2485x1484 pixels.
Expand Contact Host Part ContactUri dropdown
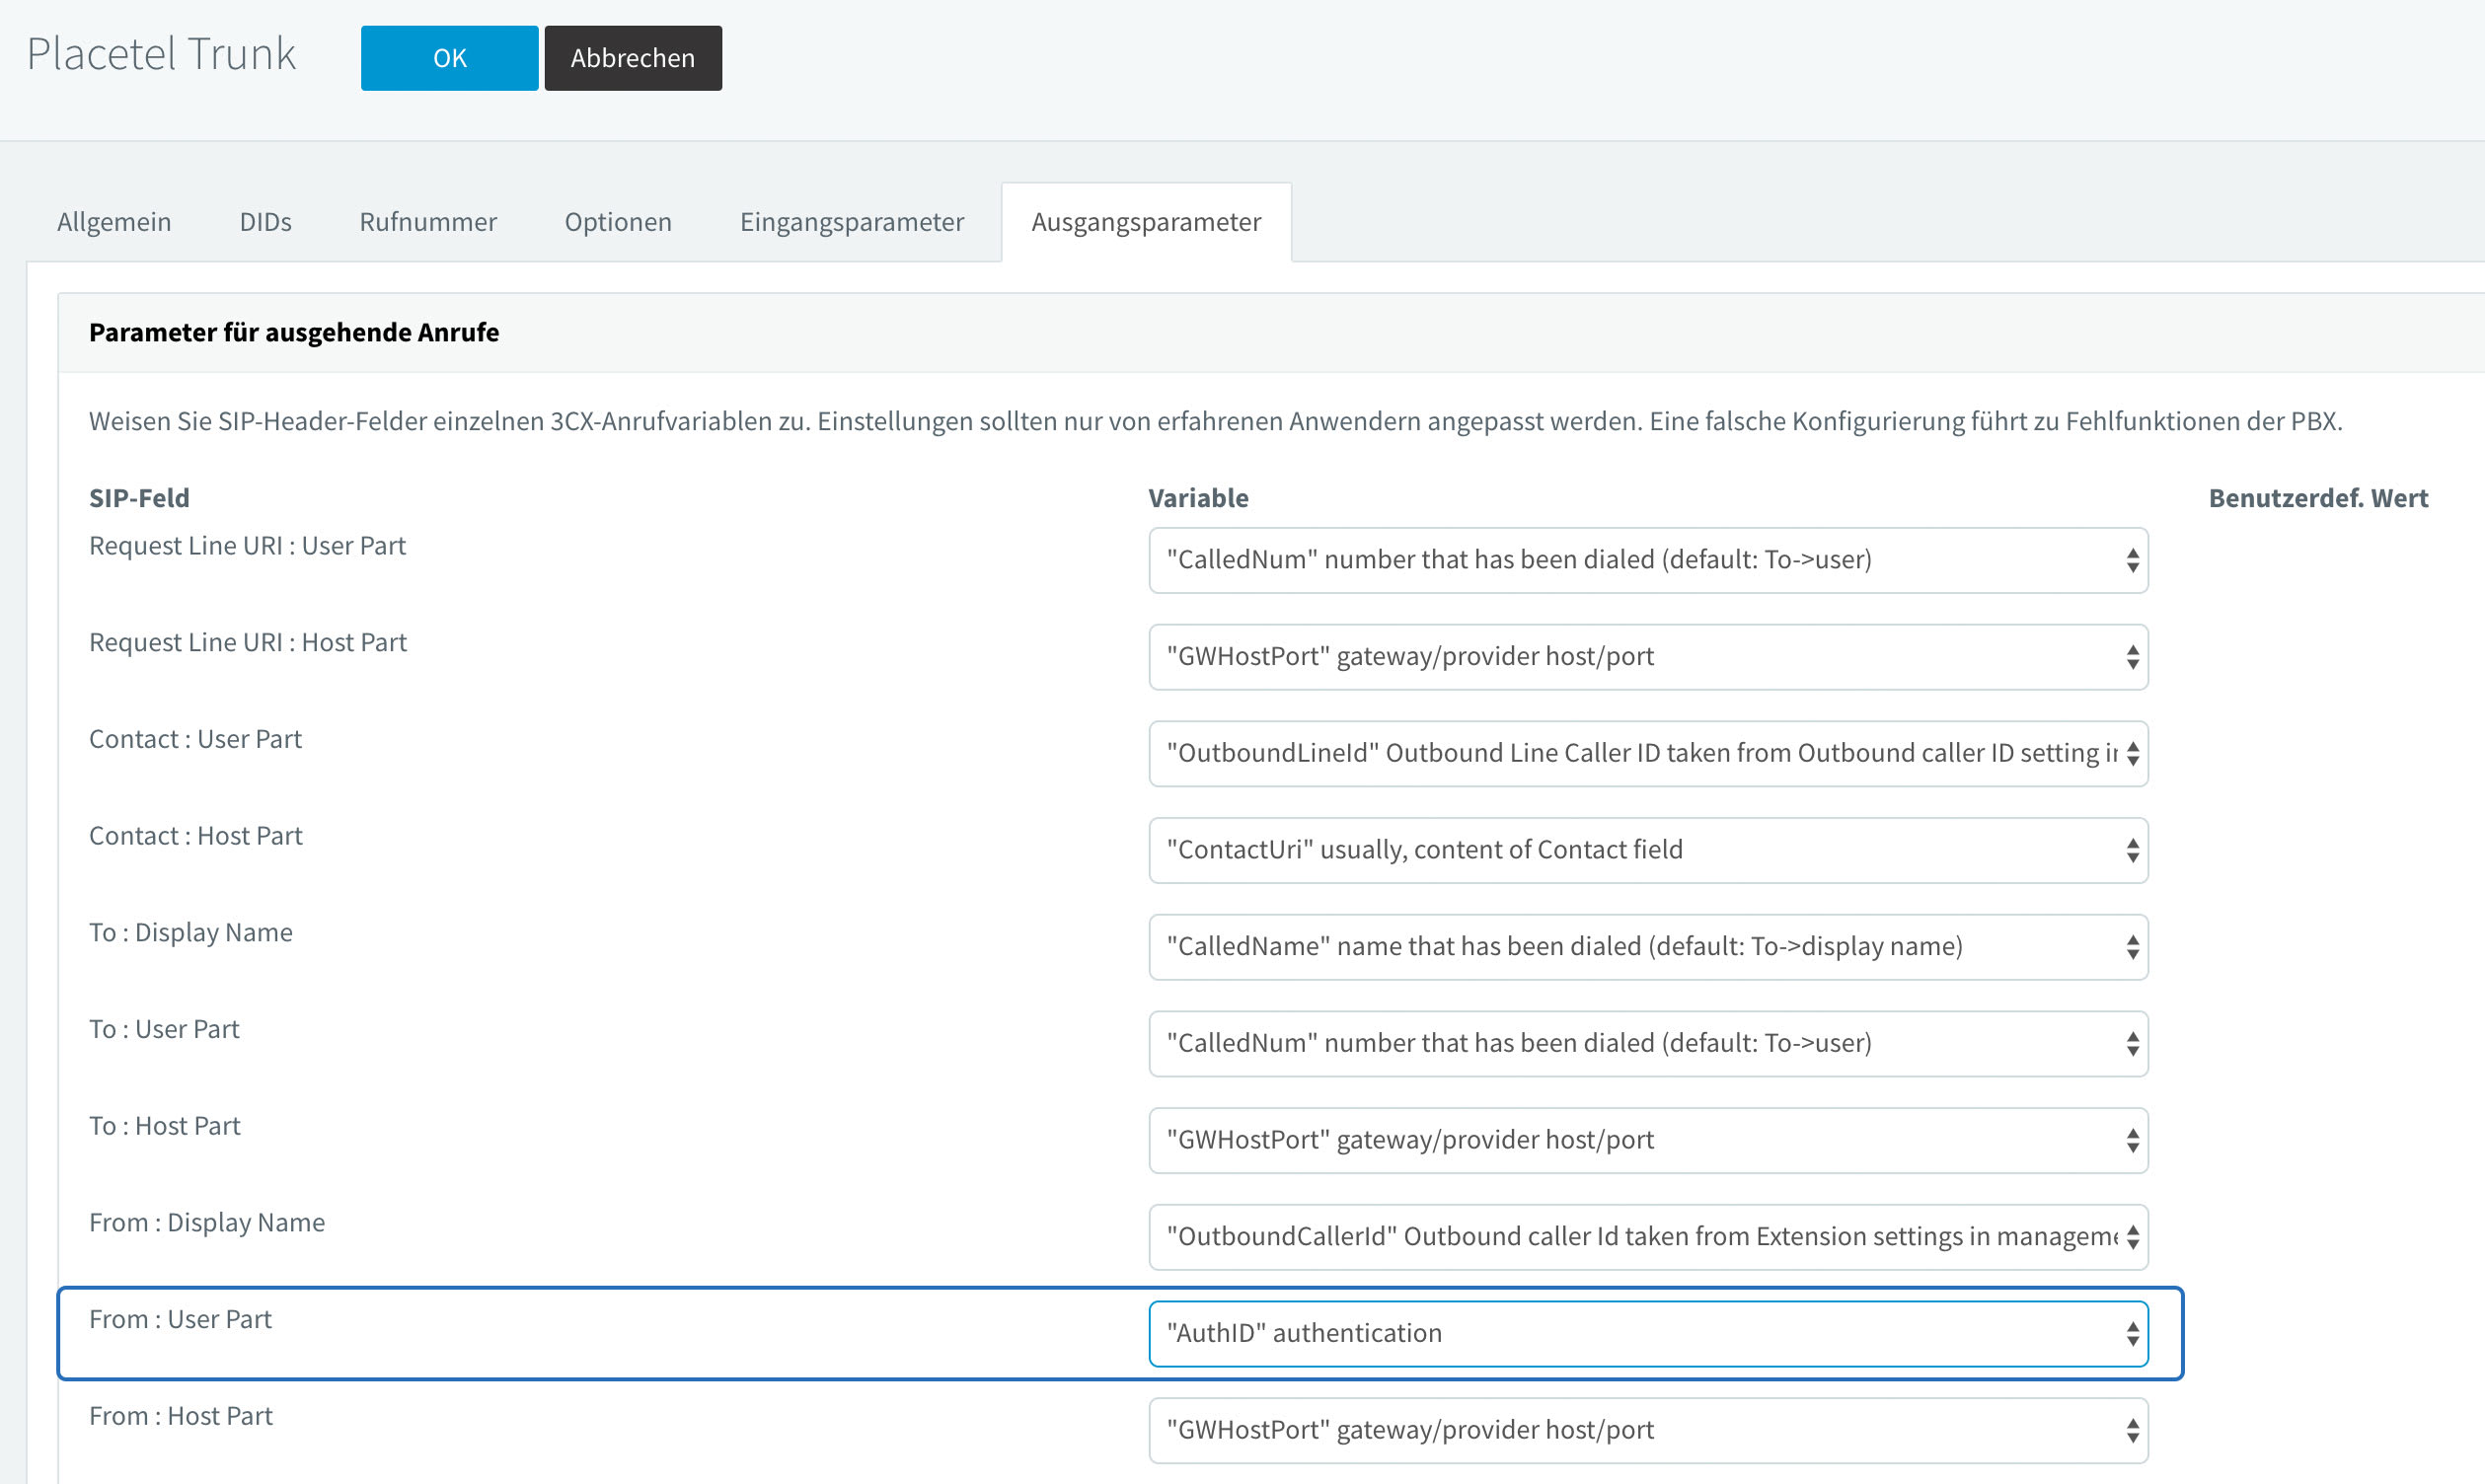[x=1647, y=850]
